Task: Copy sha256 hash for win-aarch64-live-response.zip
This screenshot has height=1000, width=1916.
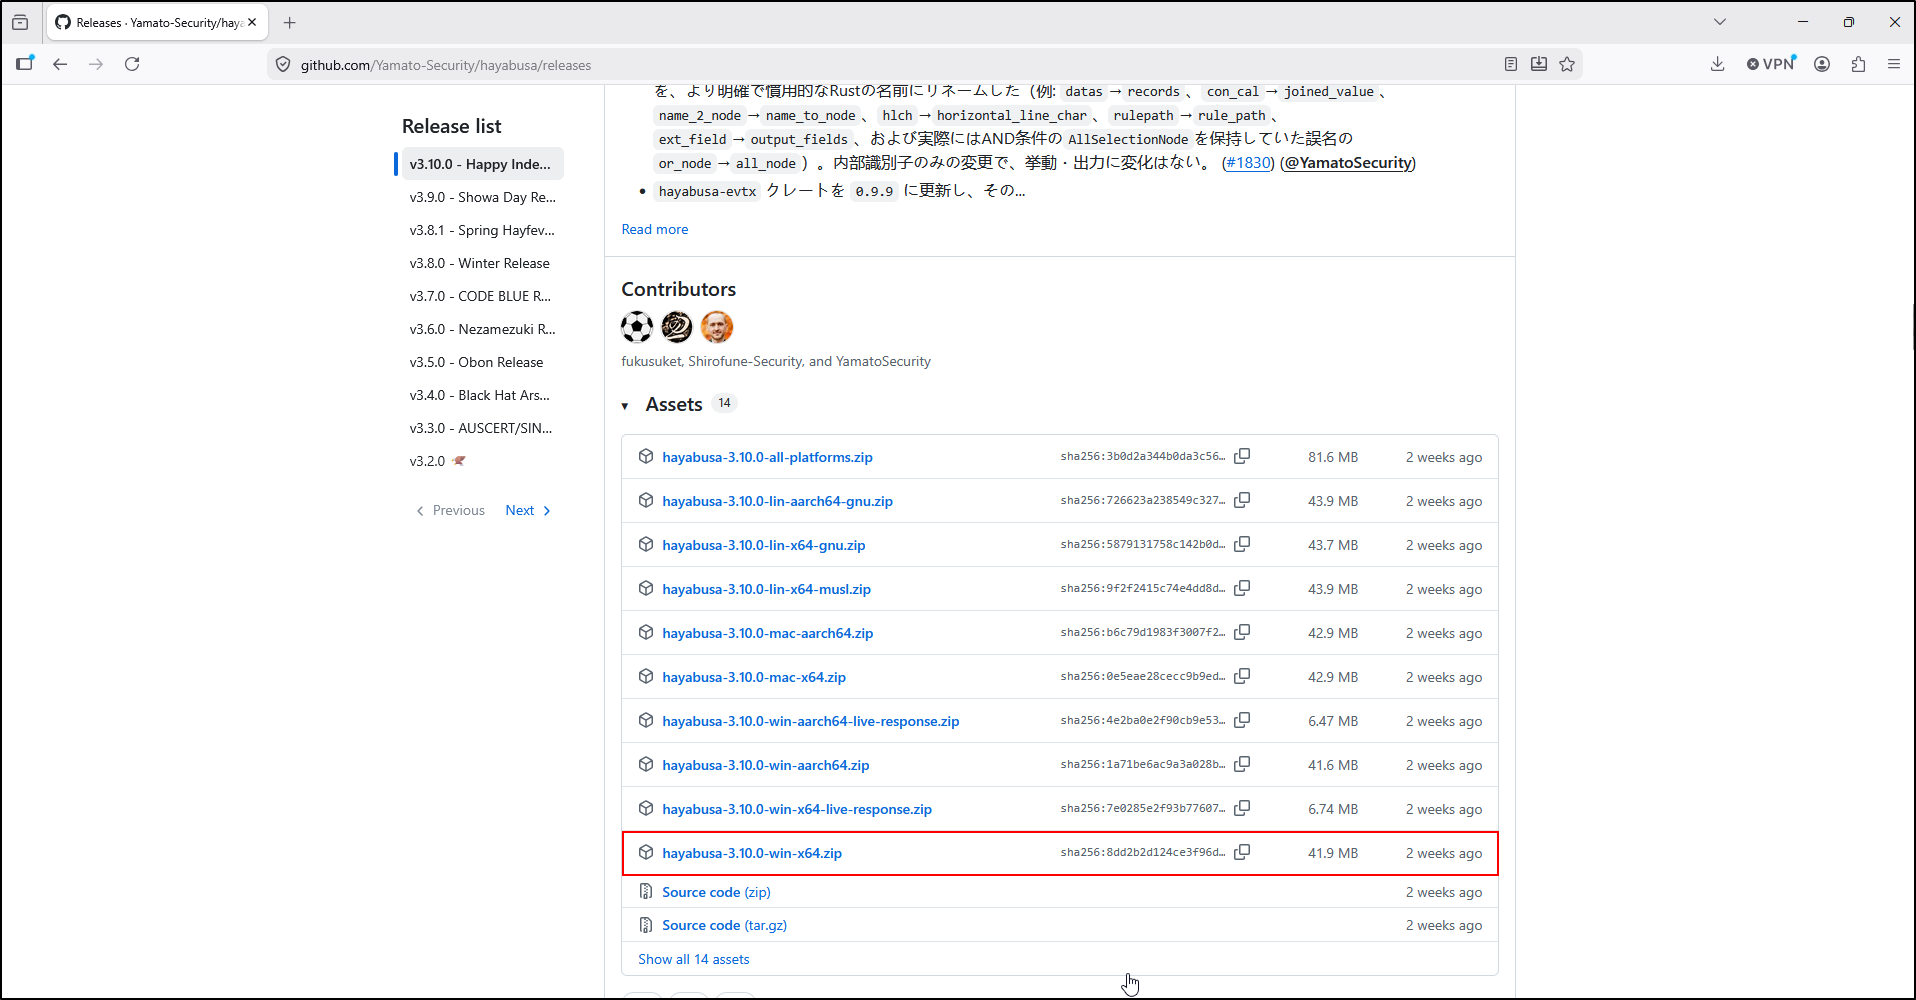Action: (x=1242, y=720)
